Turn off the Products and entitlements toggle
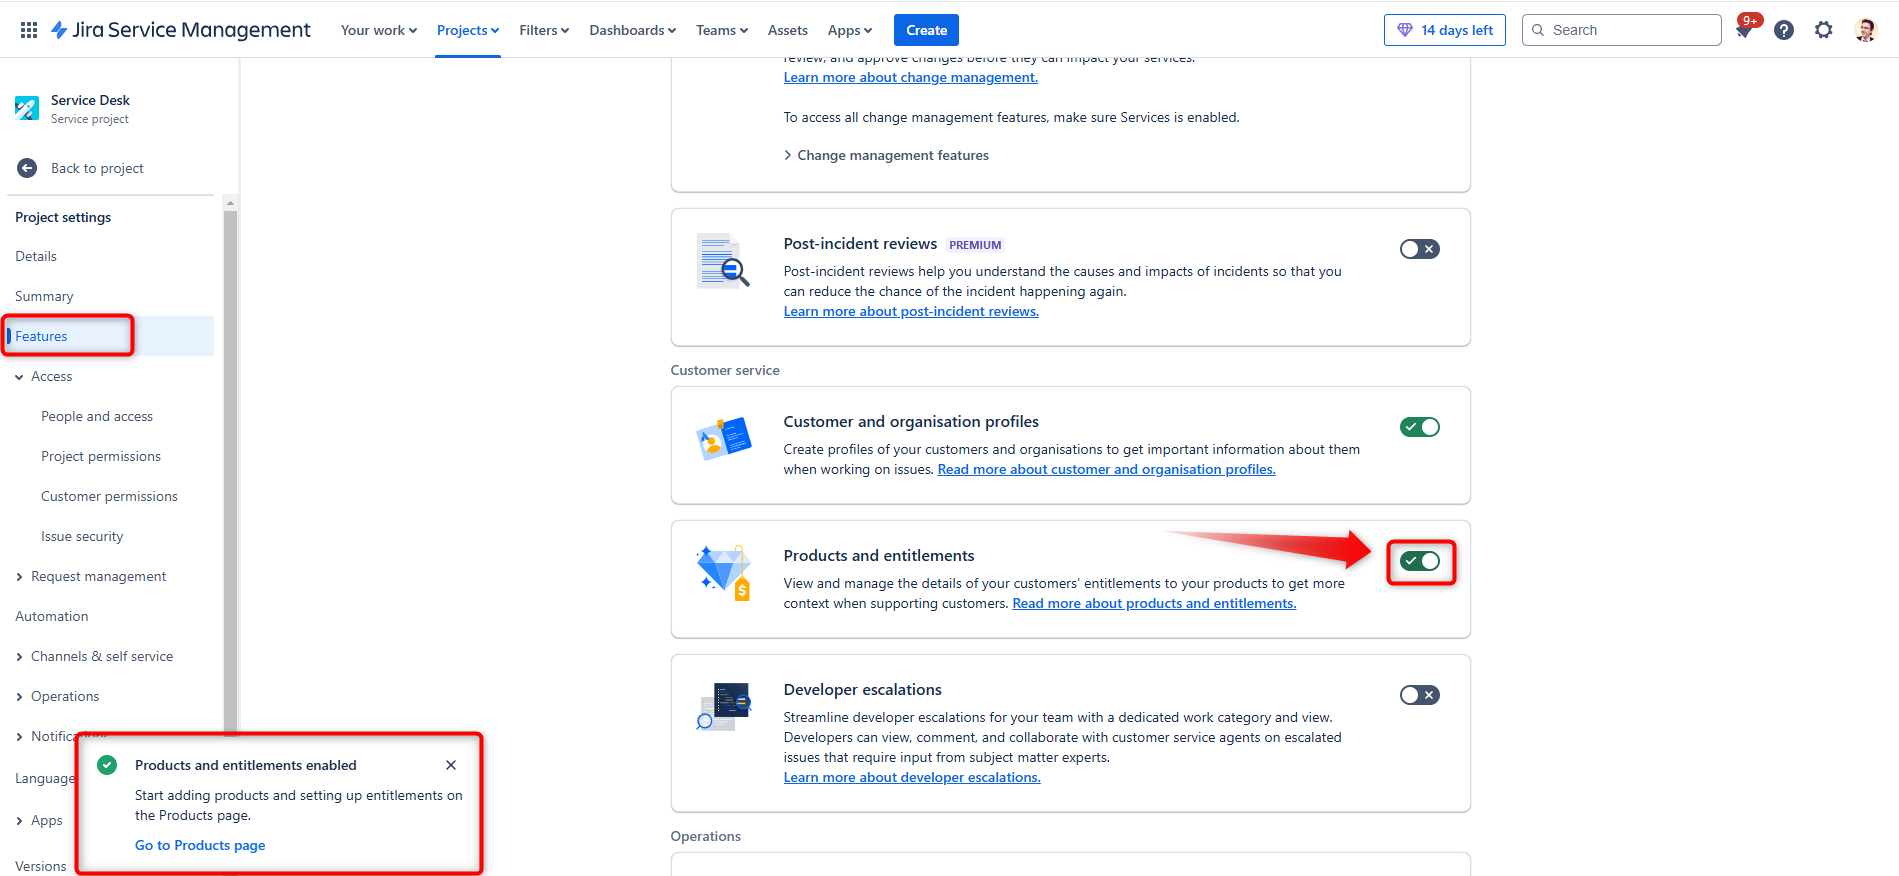 pos(1419,561)
